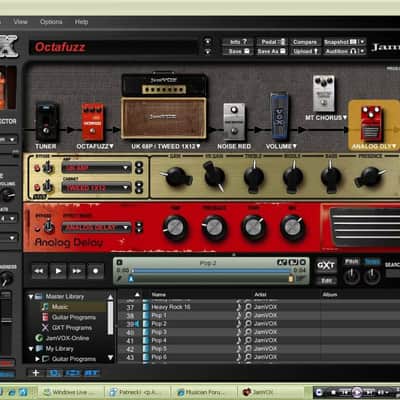Viewport: 400px width, 400px height.
Task: Click the Audition headphone button
Action: coord(340,51)
